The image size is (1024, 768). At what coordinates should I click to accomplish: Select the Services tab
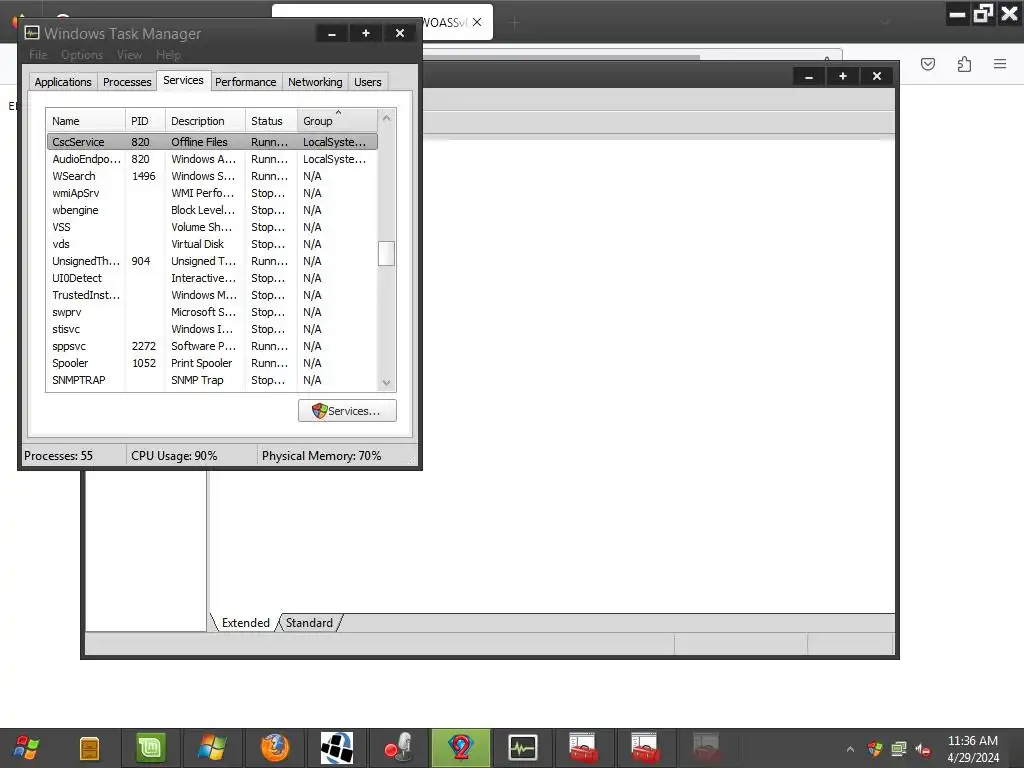click(184, 80)
